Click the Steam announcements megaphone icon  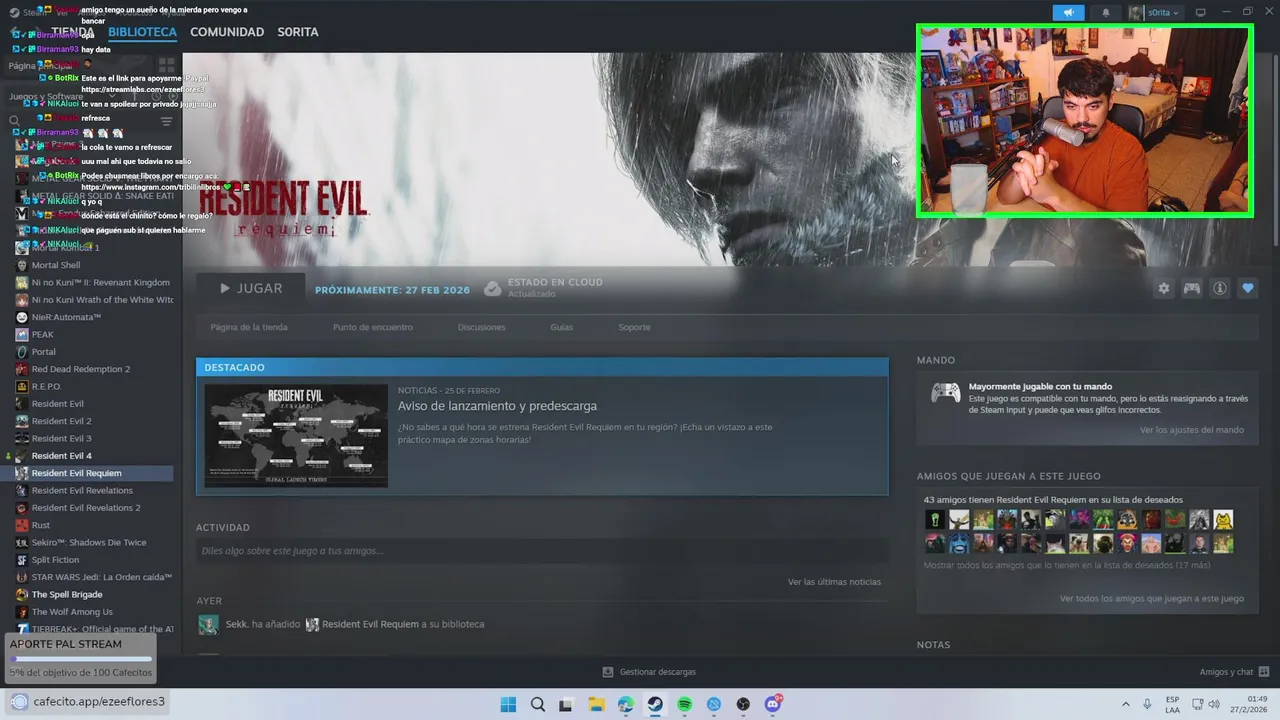point(1068,12)
